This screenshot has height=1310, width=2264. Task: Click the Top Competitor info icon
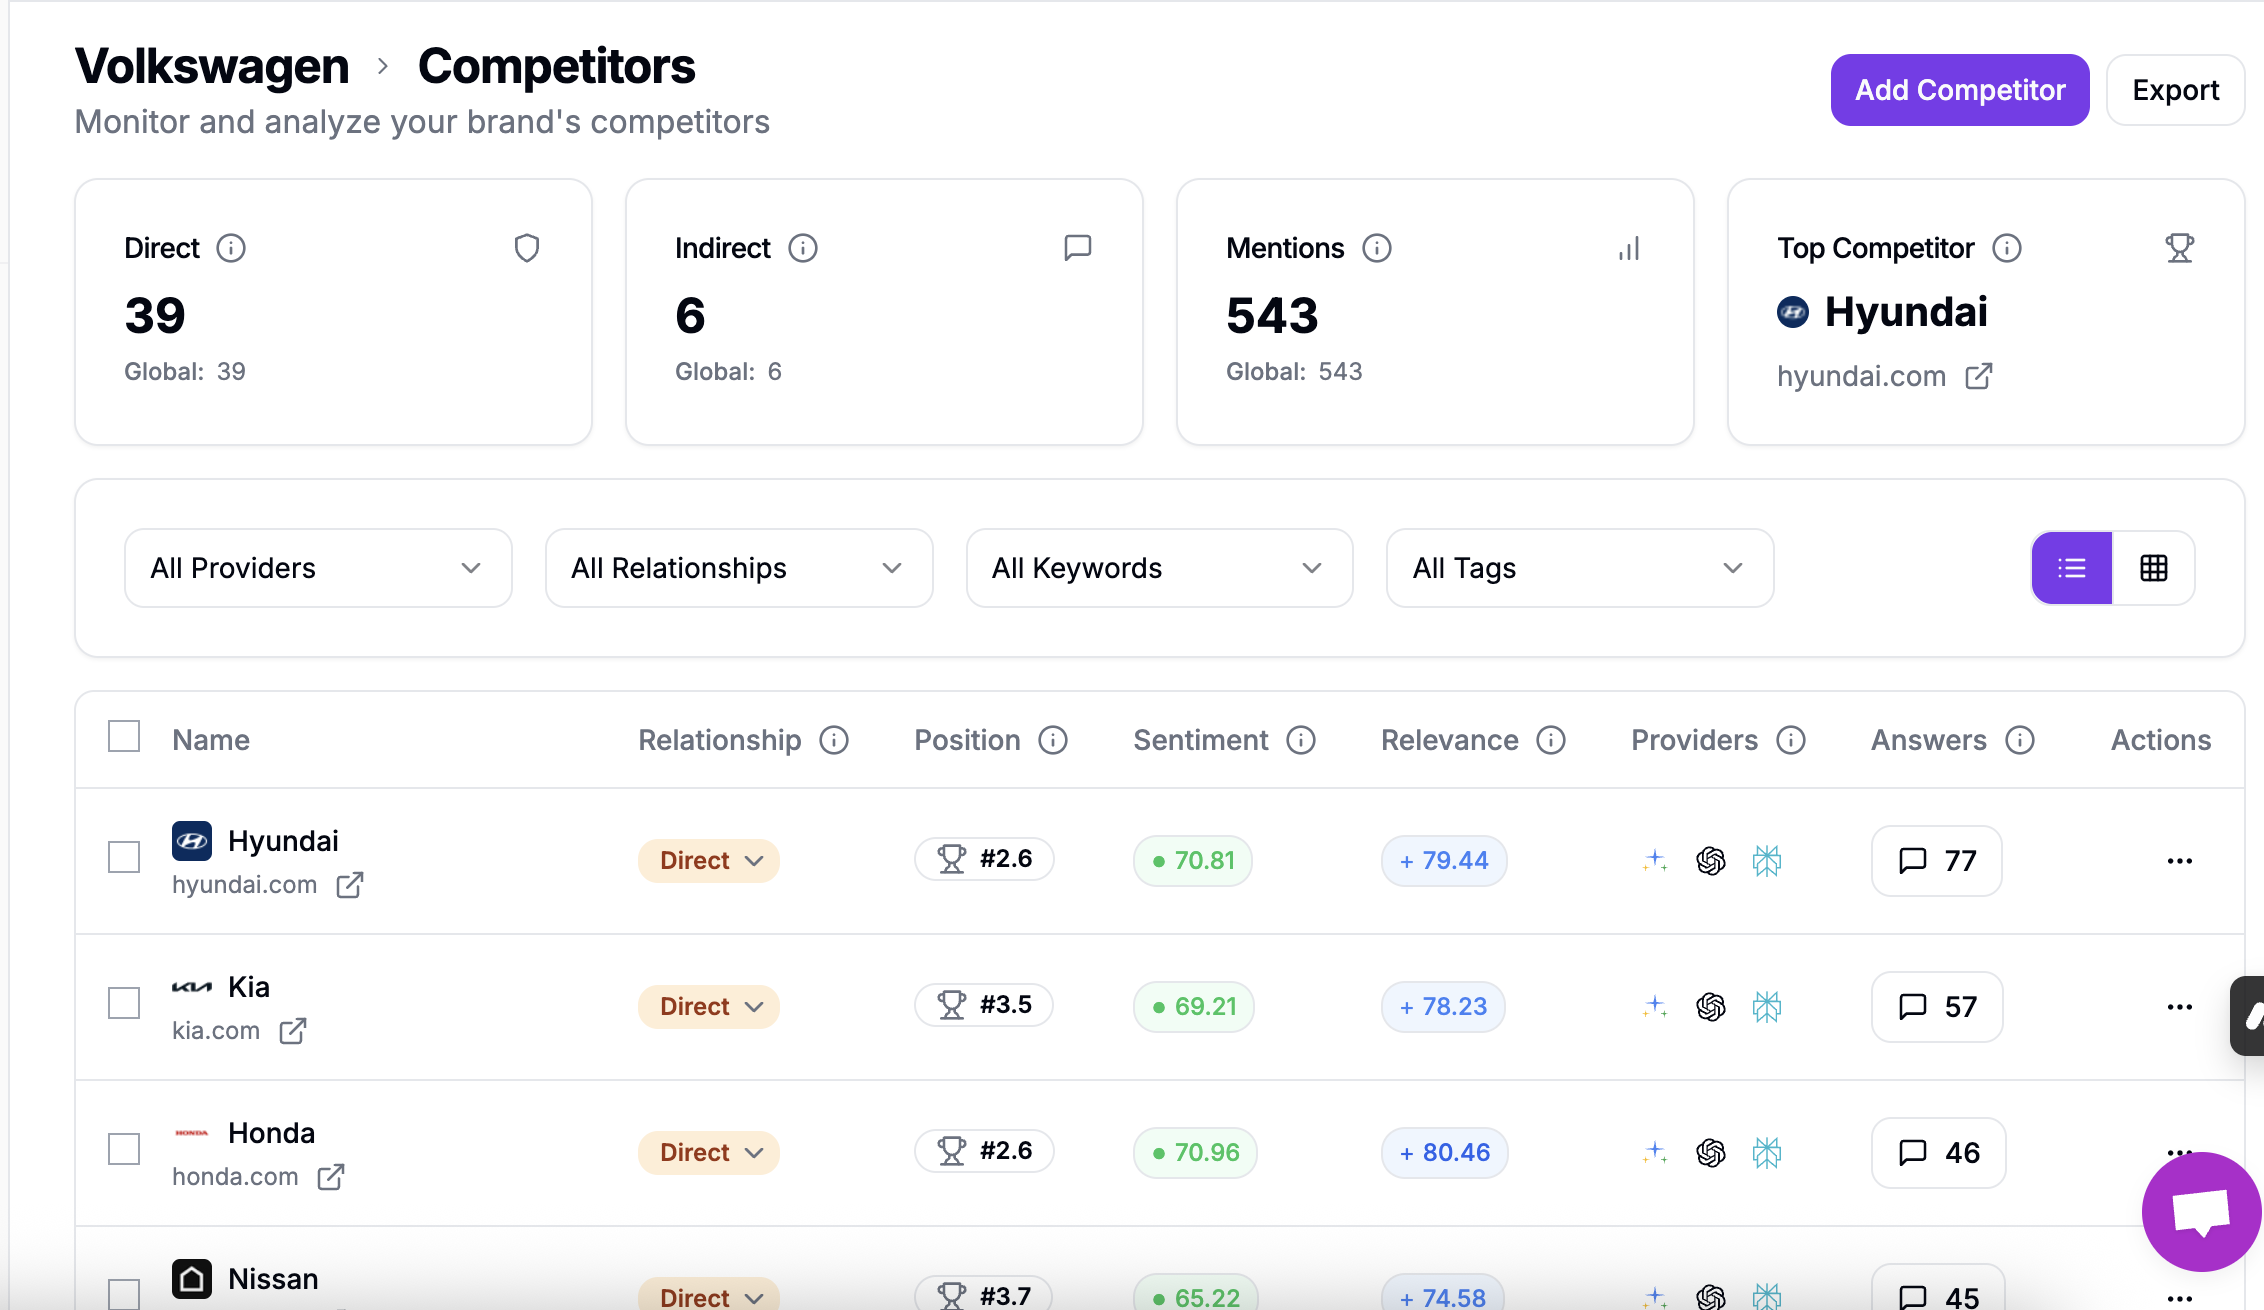[2007, 248]
